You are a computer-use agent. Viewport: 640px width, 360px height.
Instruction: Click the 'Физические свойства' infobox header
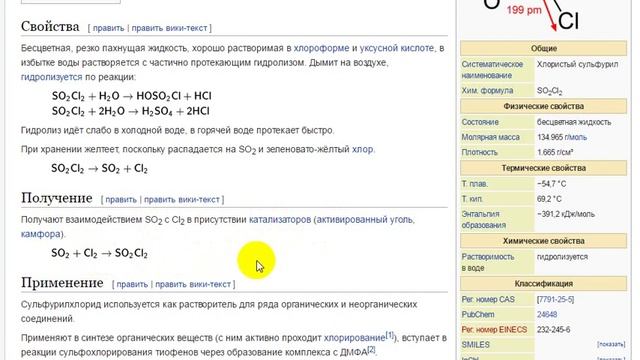point(544,107)
